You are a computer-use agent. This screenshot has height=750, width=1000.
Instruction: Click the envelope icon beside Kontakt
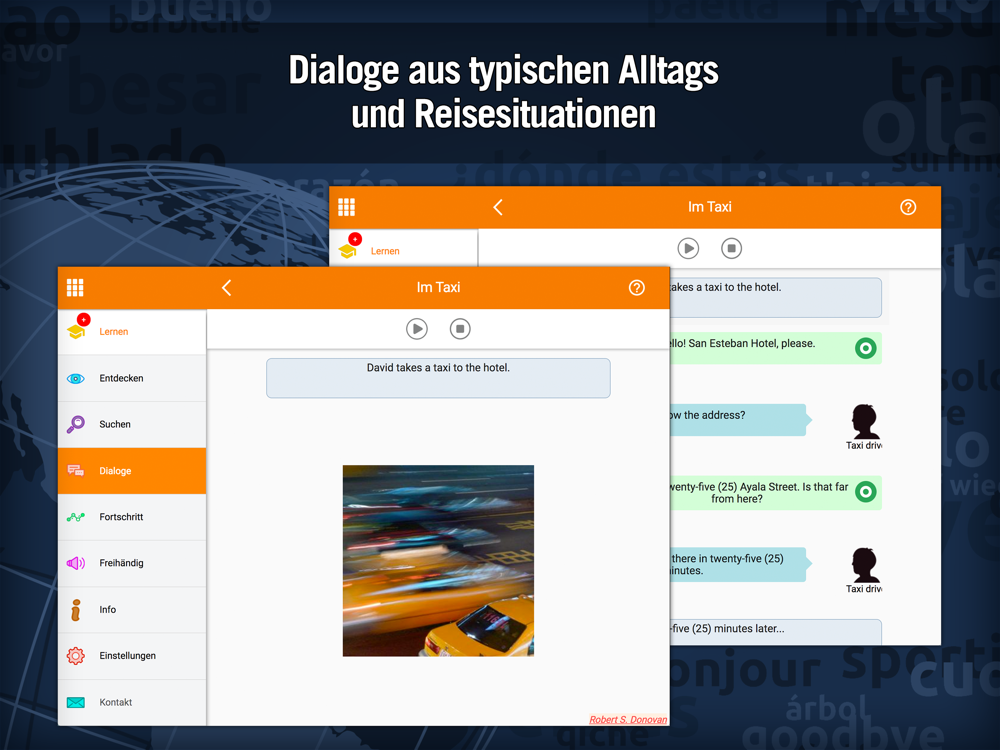point(76,702)
